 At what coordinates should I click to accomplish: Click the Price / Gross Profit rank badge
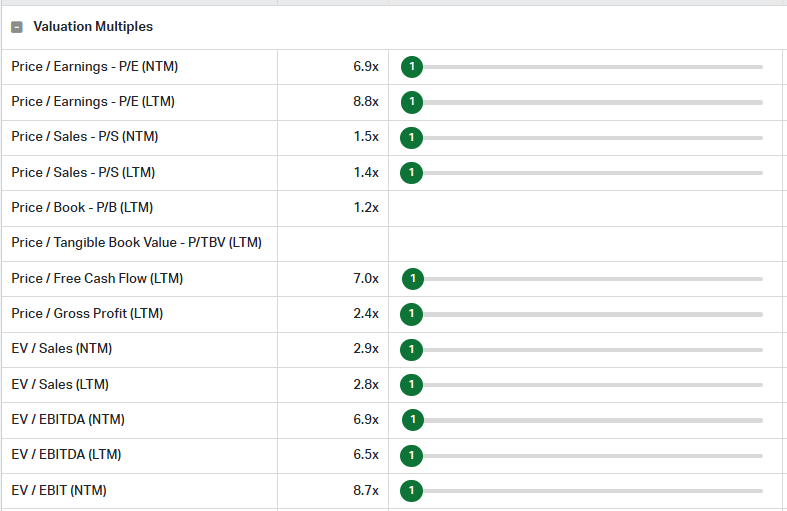tap(412, 314)
